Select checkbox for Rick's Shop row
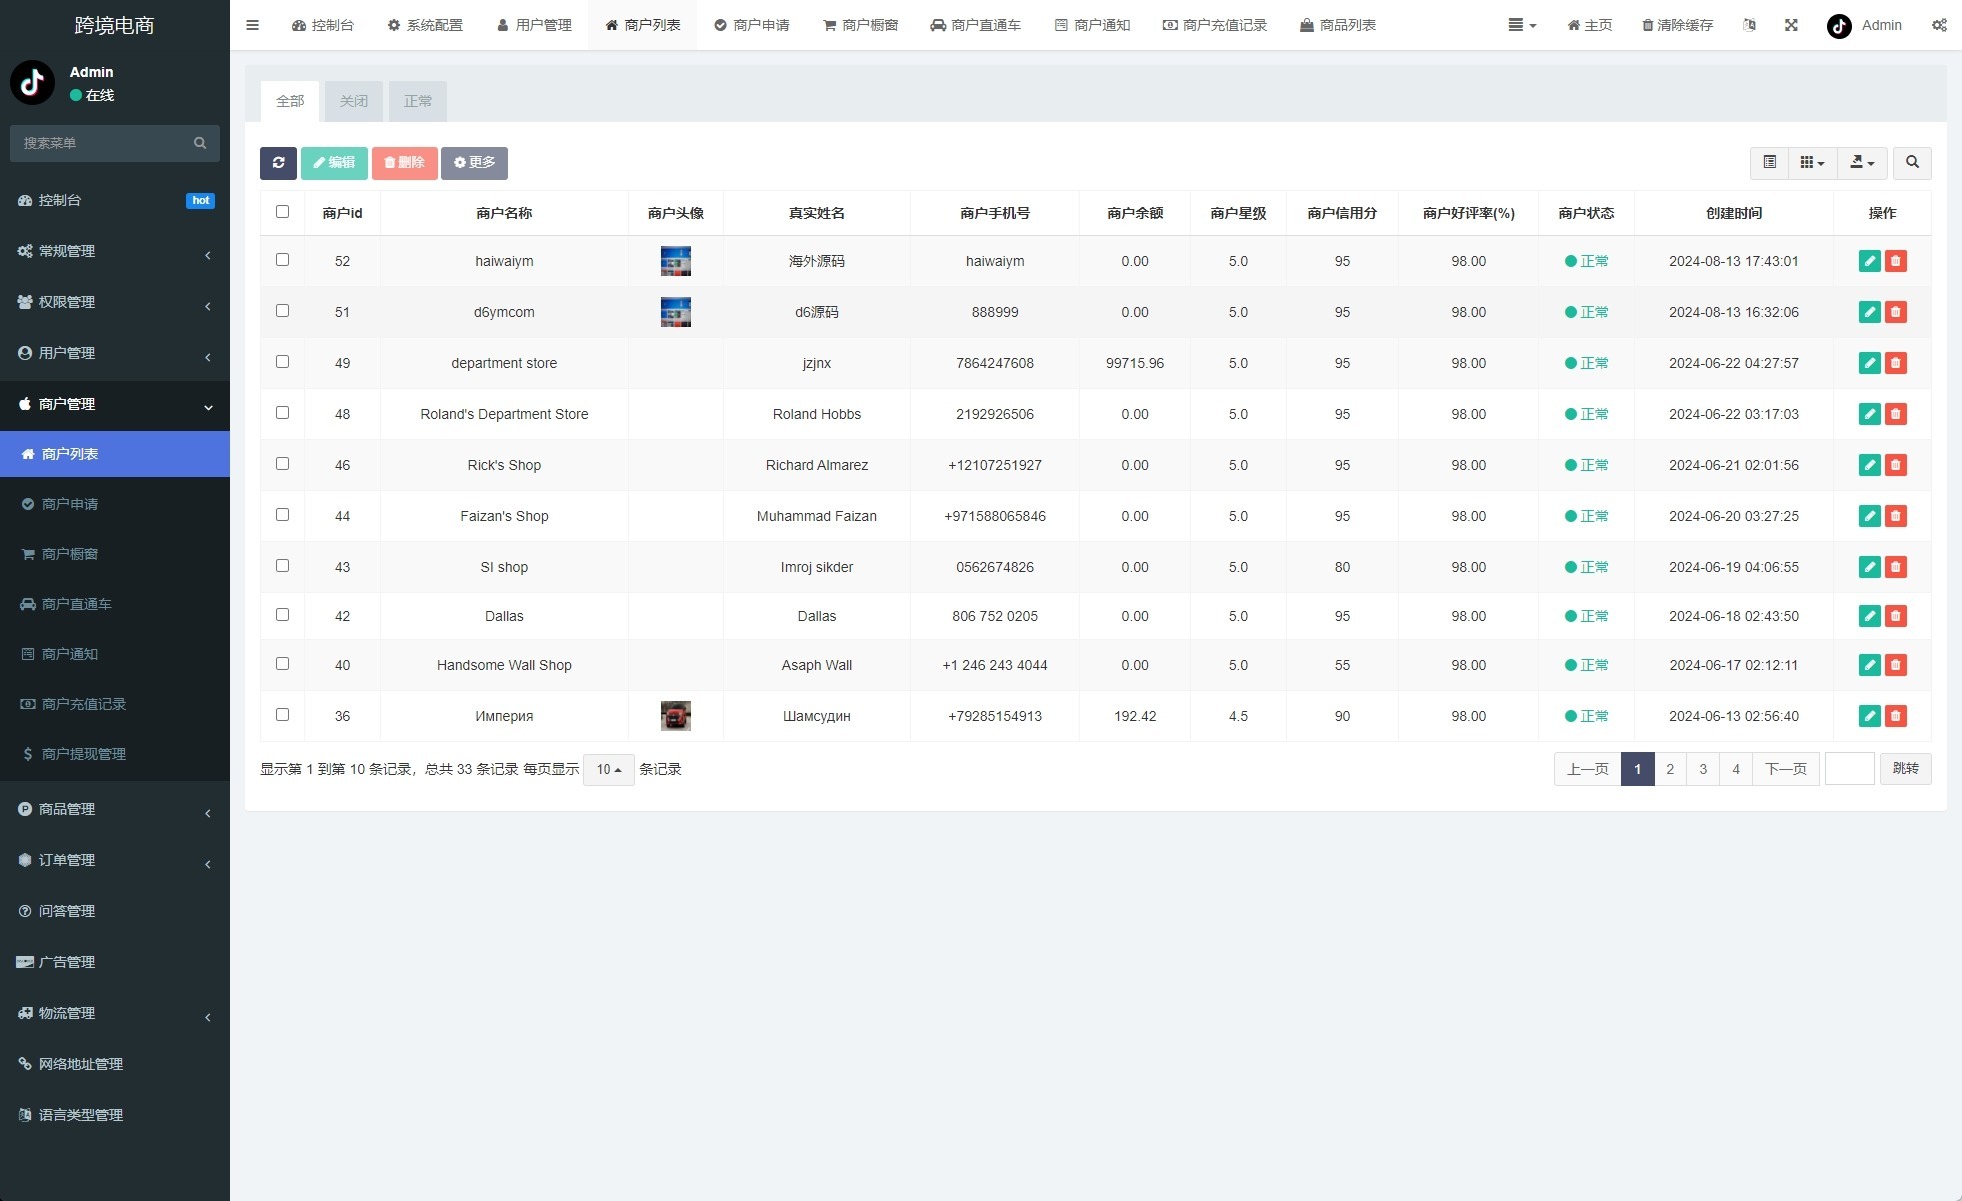 pos(282,464)
